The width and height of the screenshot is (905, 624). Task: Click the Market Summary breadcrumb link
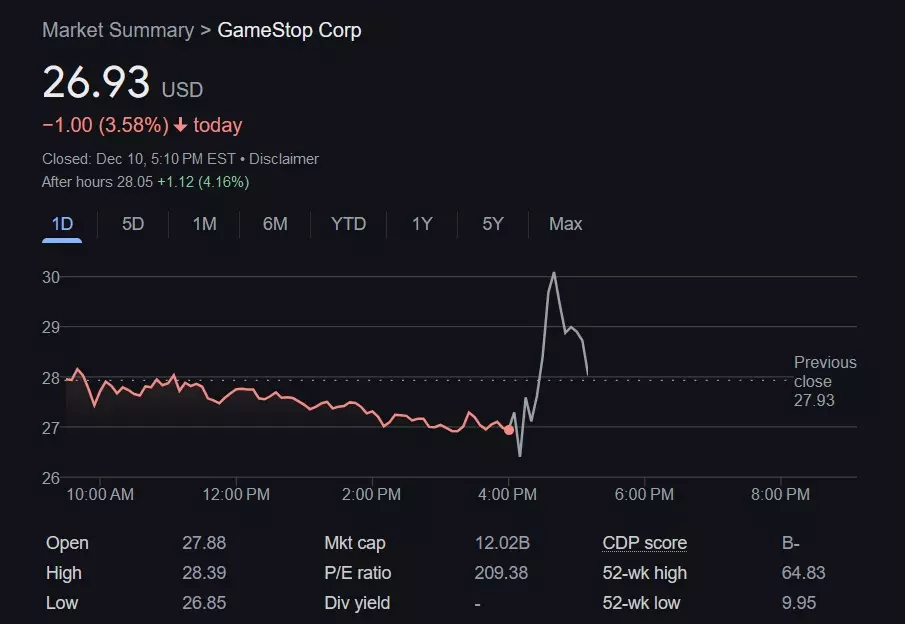[x=118, y=30]
